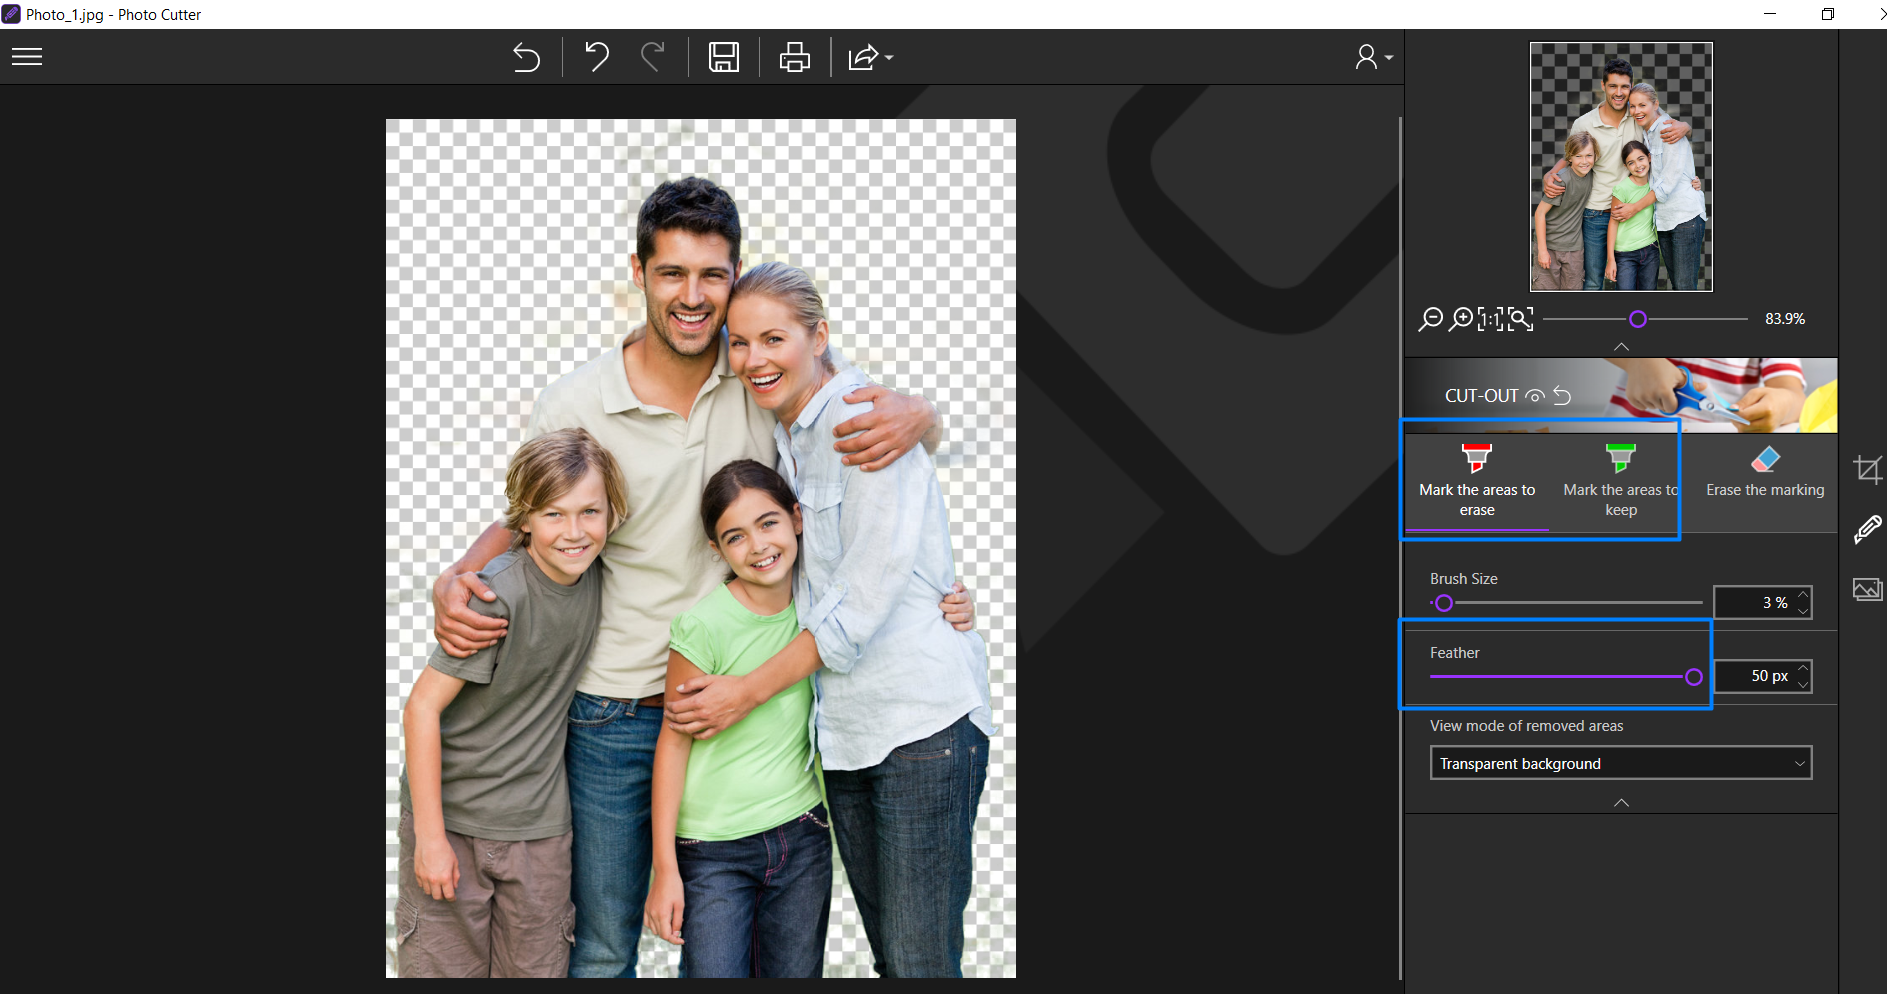Zoom out with minus magnifier
The height and width of the screenshot is (994, 1887).
[x=1431, y=319]
